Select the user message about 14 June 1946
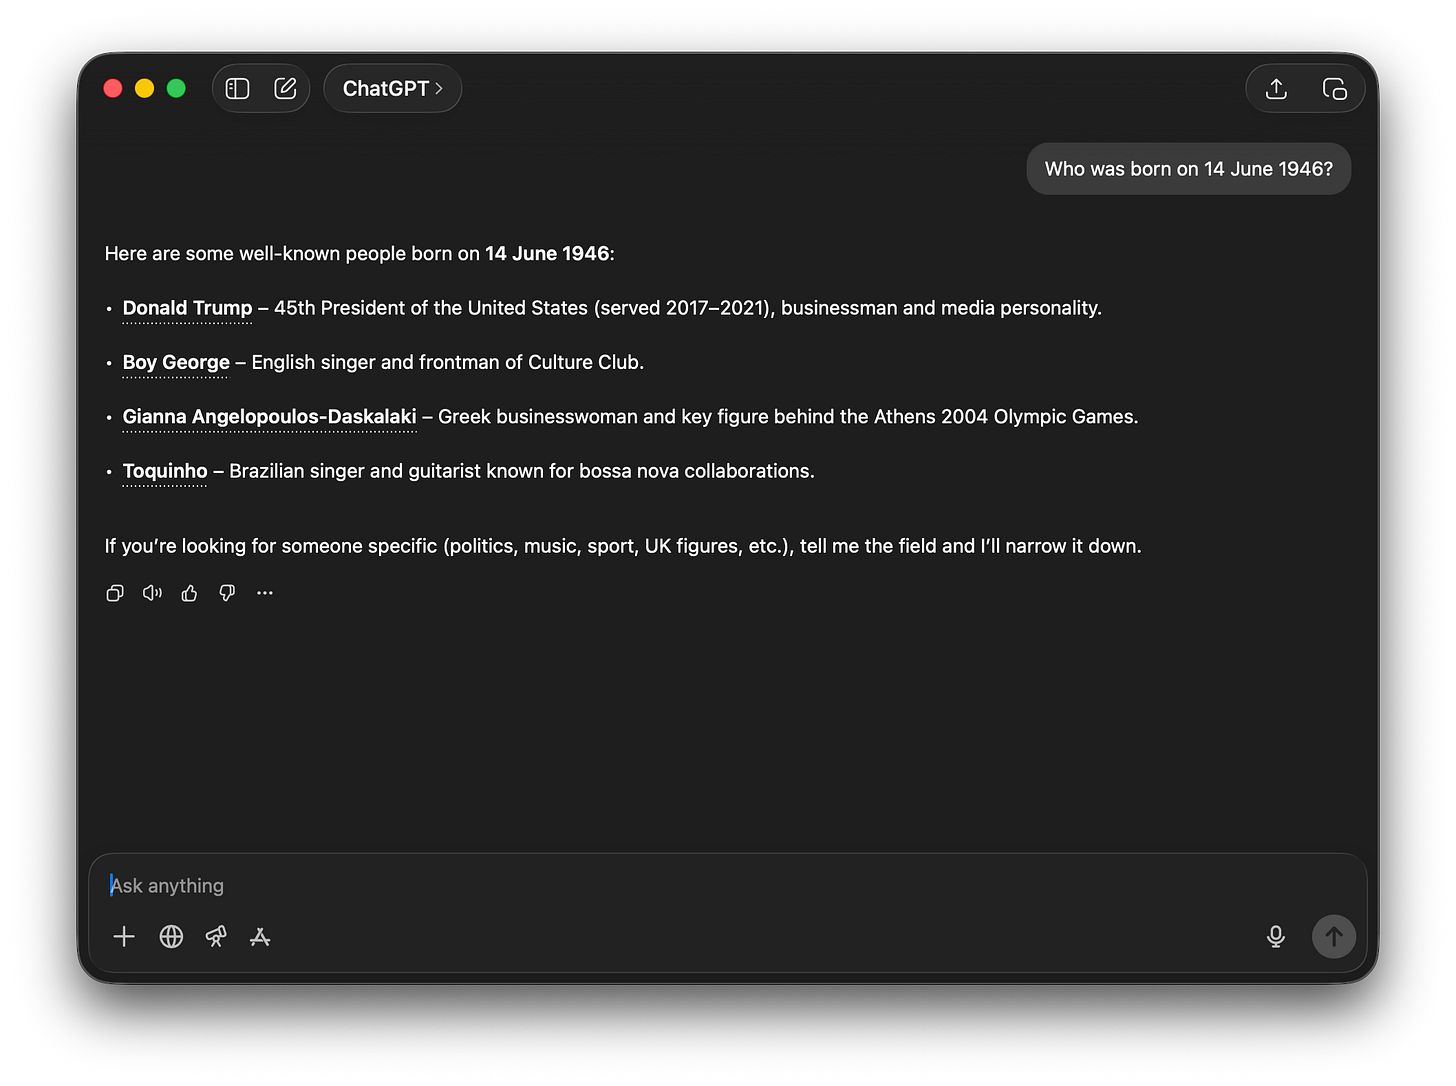This screenshot has height=1086, width=1456. click(x=1188, y=169)
